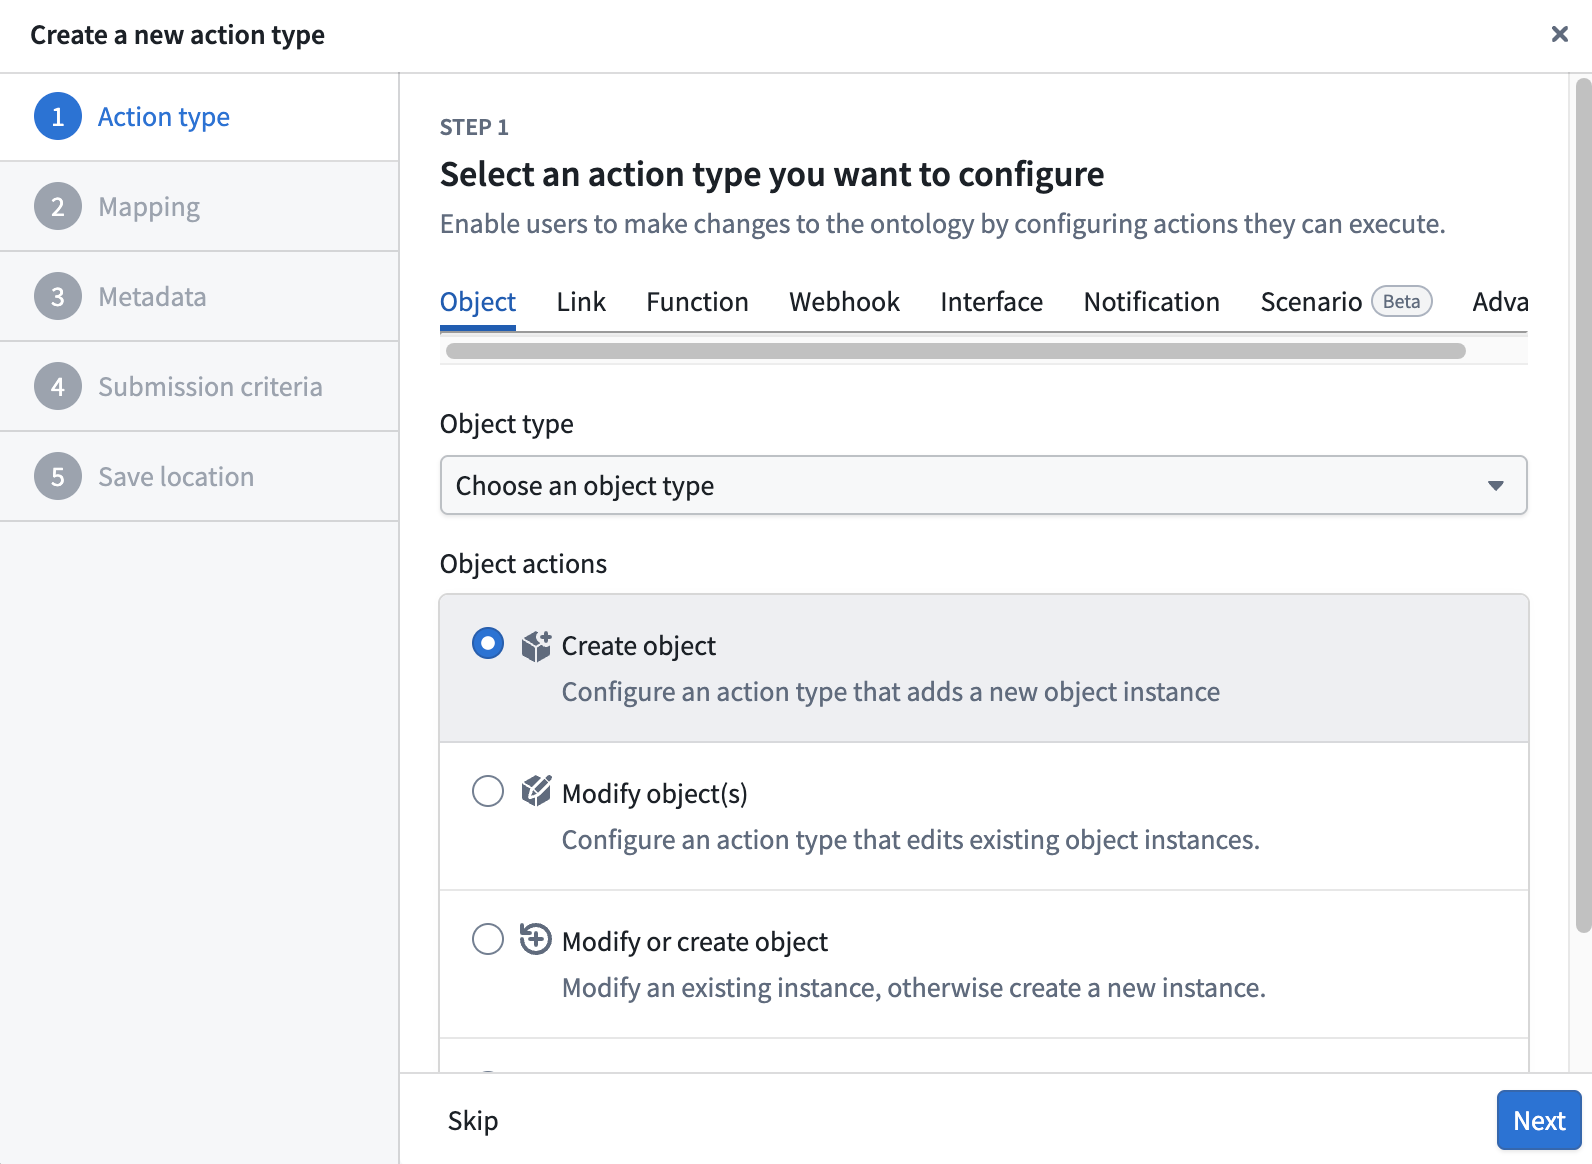Select the Create object radio button
1592x1164 pixels.
point(488,643)
